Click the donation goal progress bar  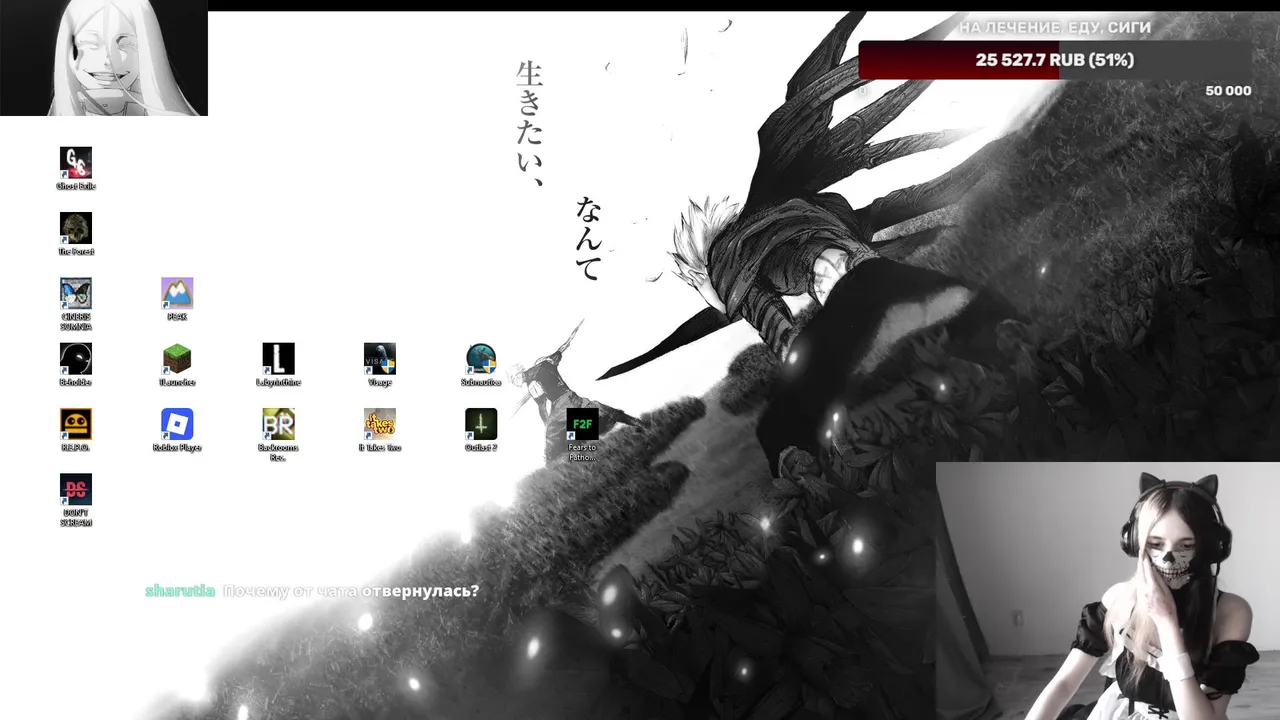click(1055, 60)
